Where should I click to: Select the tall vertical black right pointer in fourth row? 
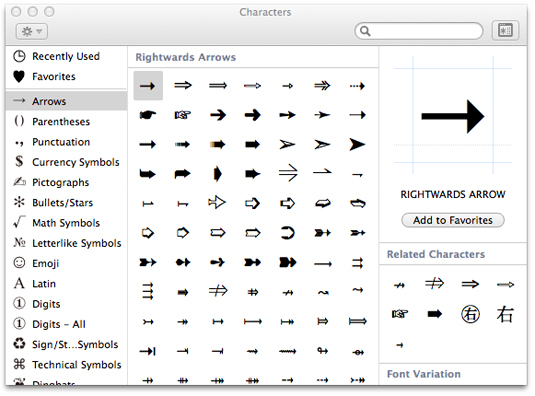click(218, 174)
